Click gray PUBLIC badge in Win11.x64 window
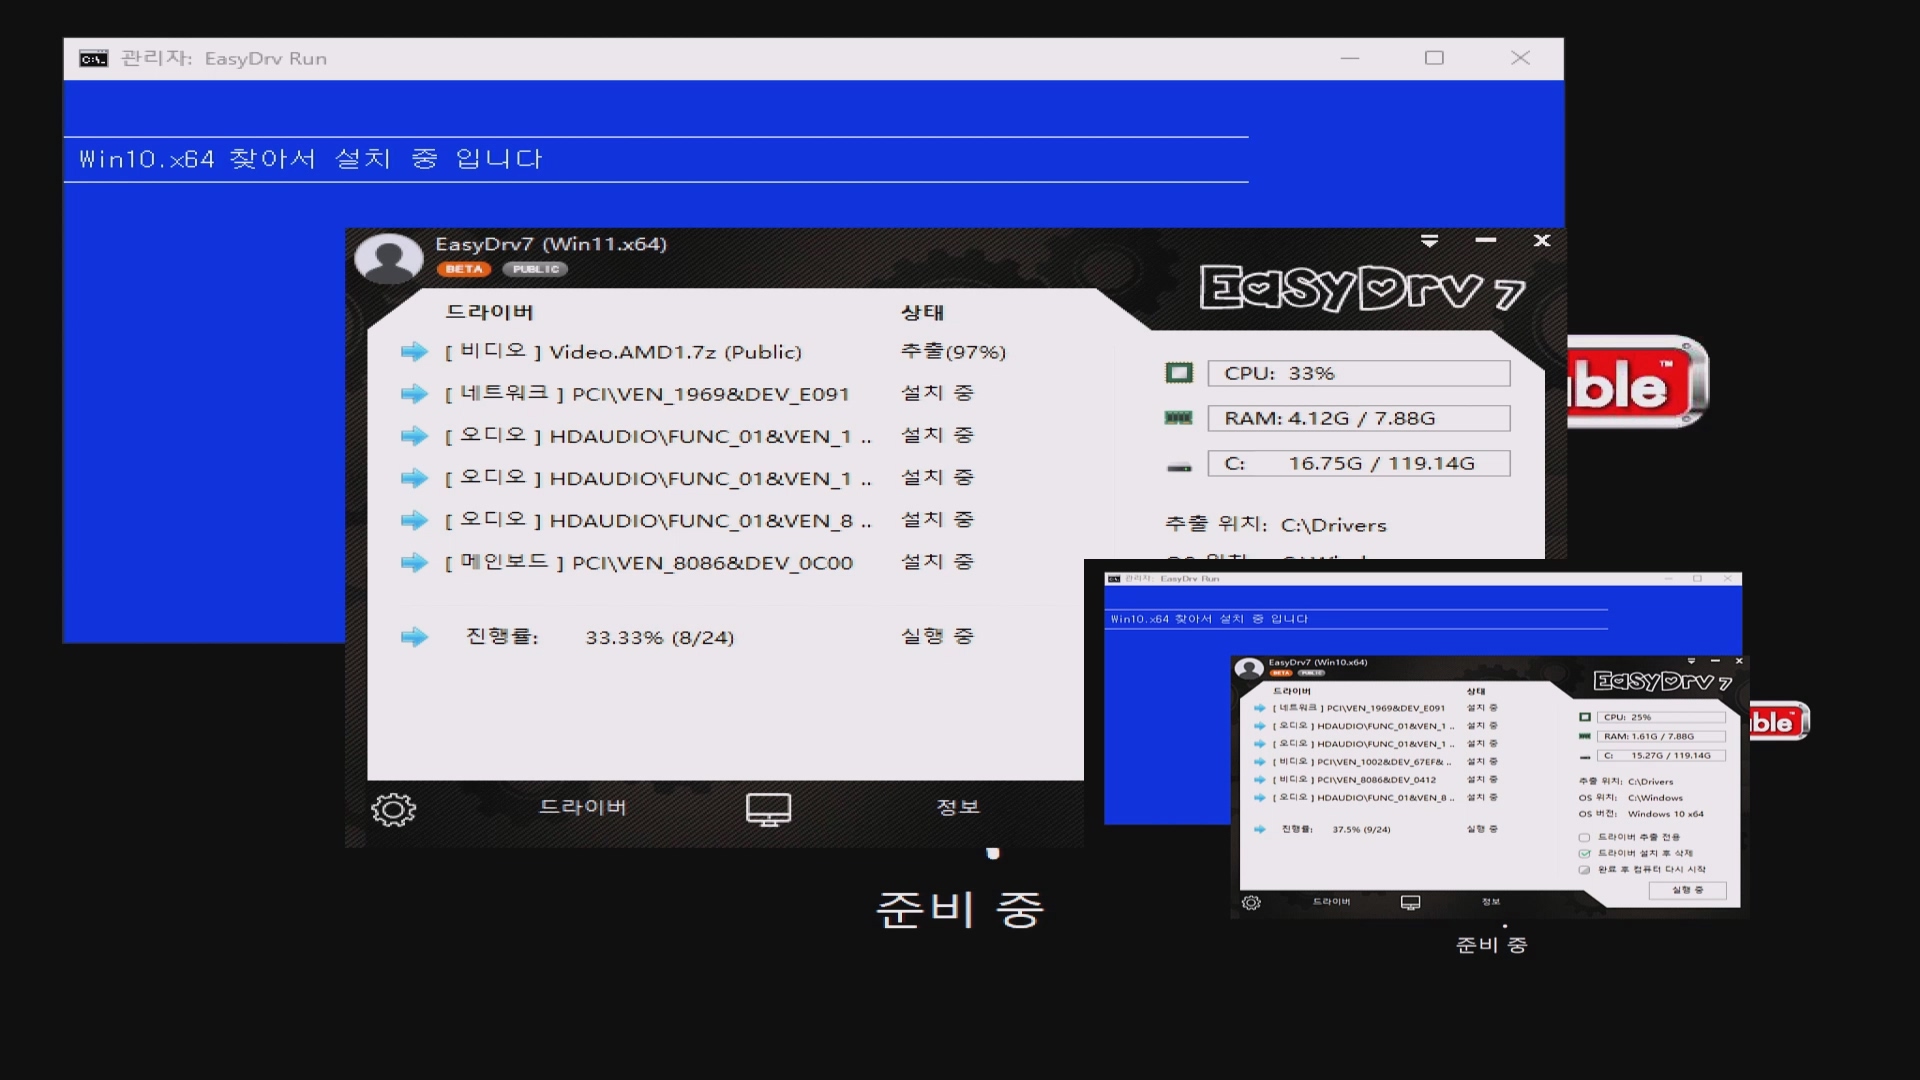1920x1080 pixels. pos(536,269)
